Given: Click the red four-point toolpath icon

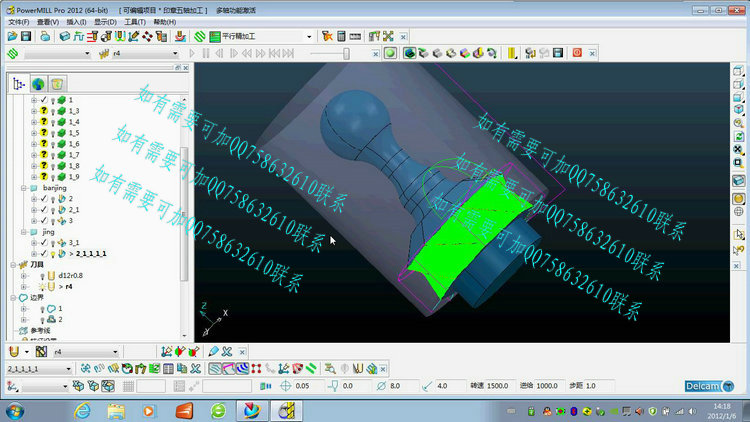Looking at the screenshot, I should click(256, 369).
